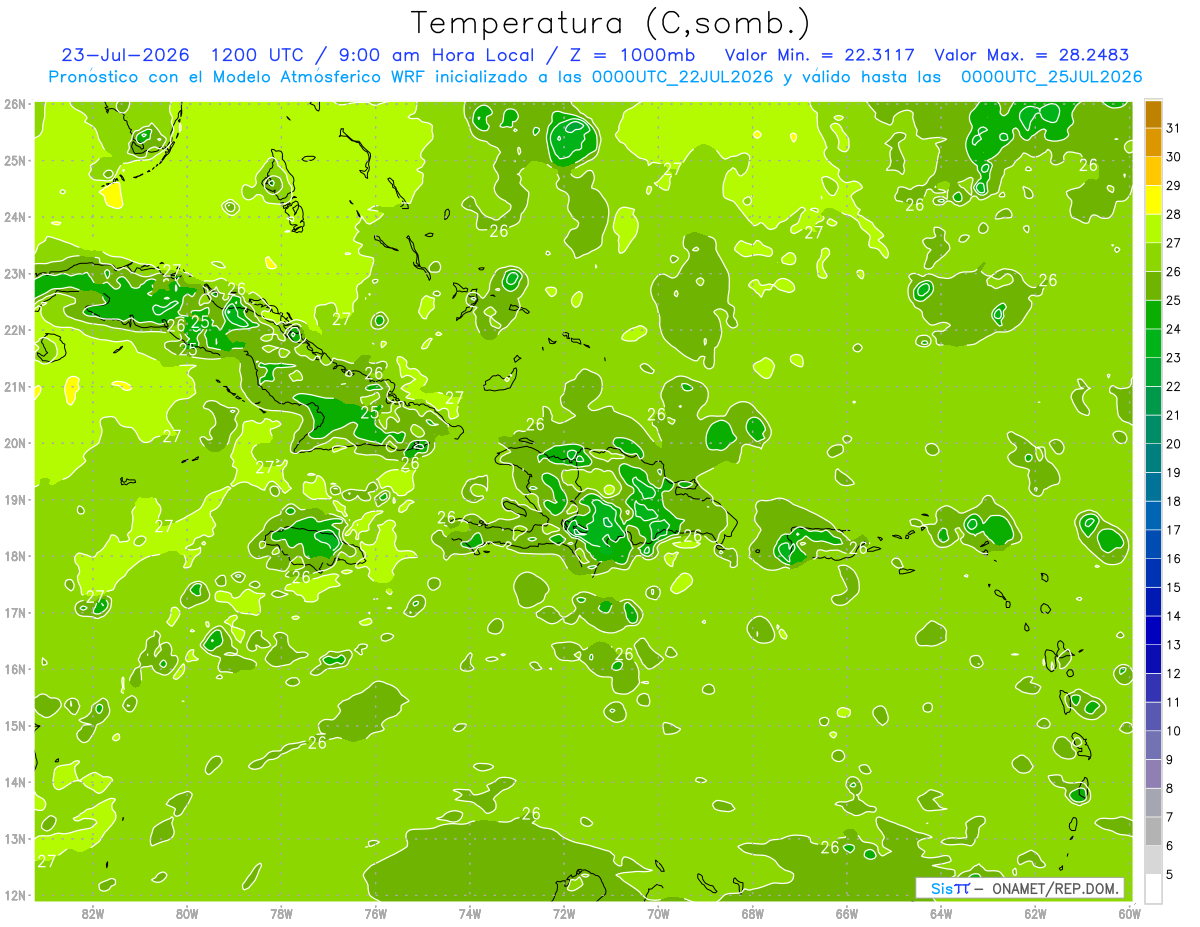Image resolution: width=1200 pixels, height=927 pixels.
Task: Click the '64W' longitude axis label
Action: (x=941, y=913)
